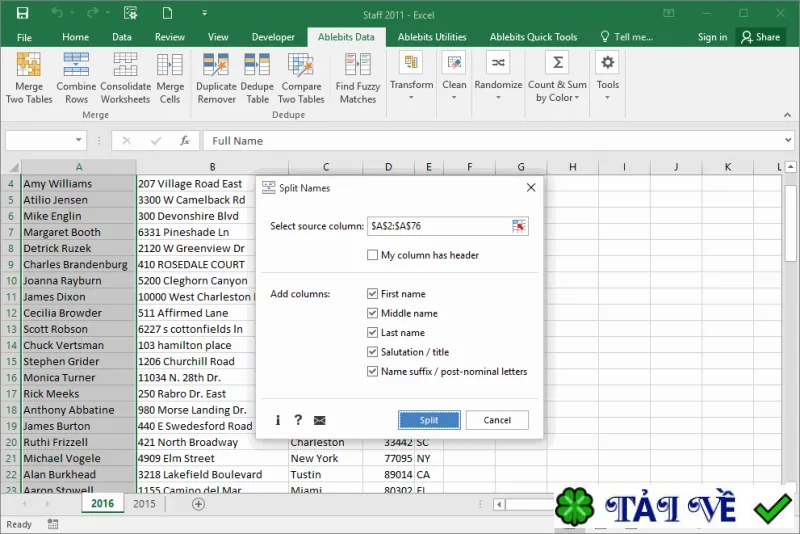Open the Randomize dropdown
The height and width of the screenshot is (534, 800).
[x=498, y=77]
